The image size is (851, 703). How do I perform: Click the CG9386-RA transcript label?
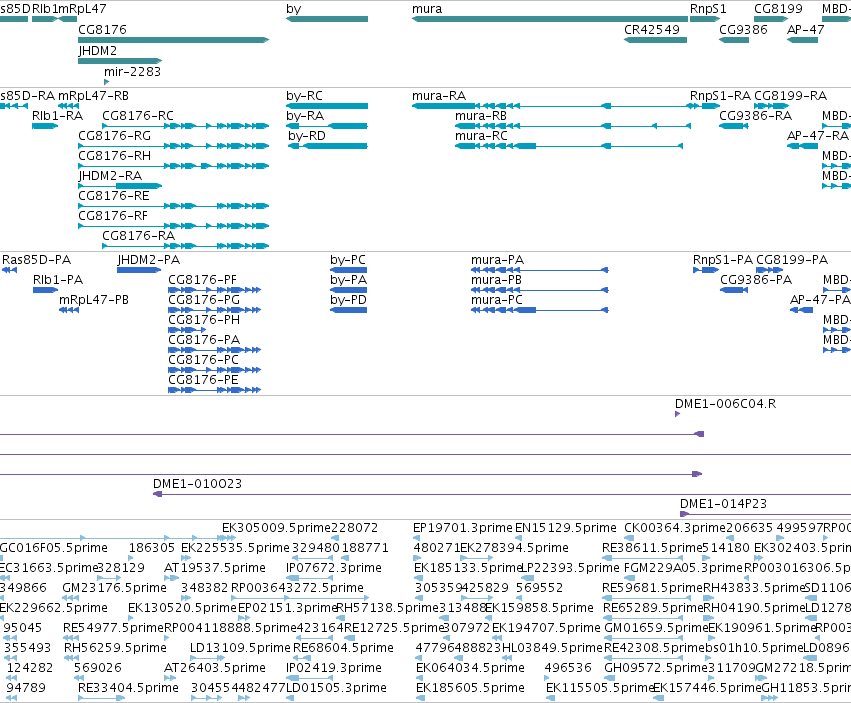(755, 116)
